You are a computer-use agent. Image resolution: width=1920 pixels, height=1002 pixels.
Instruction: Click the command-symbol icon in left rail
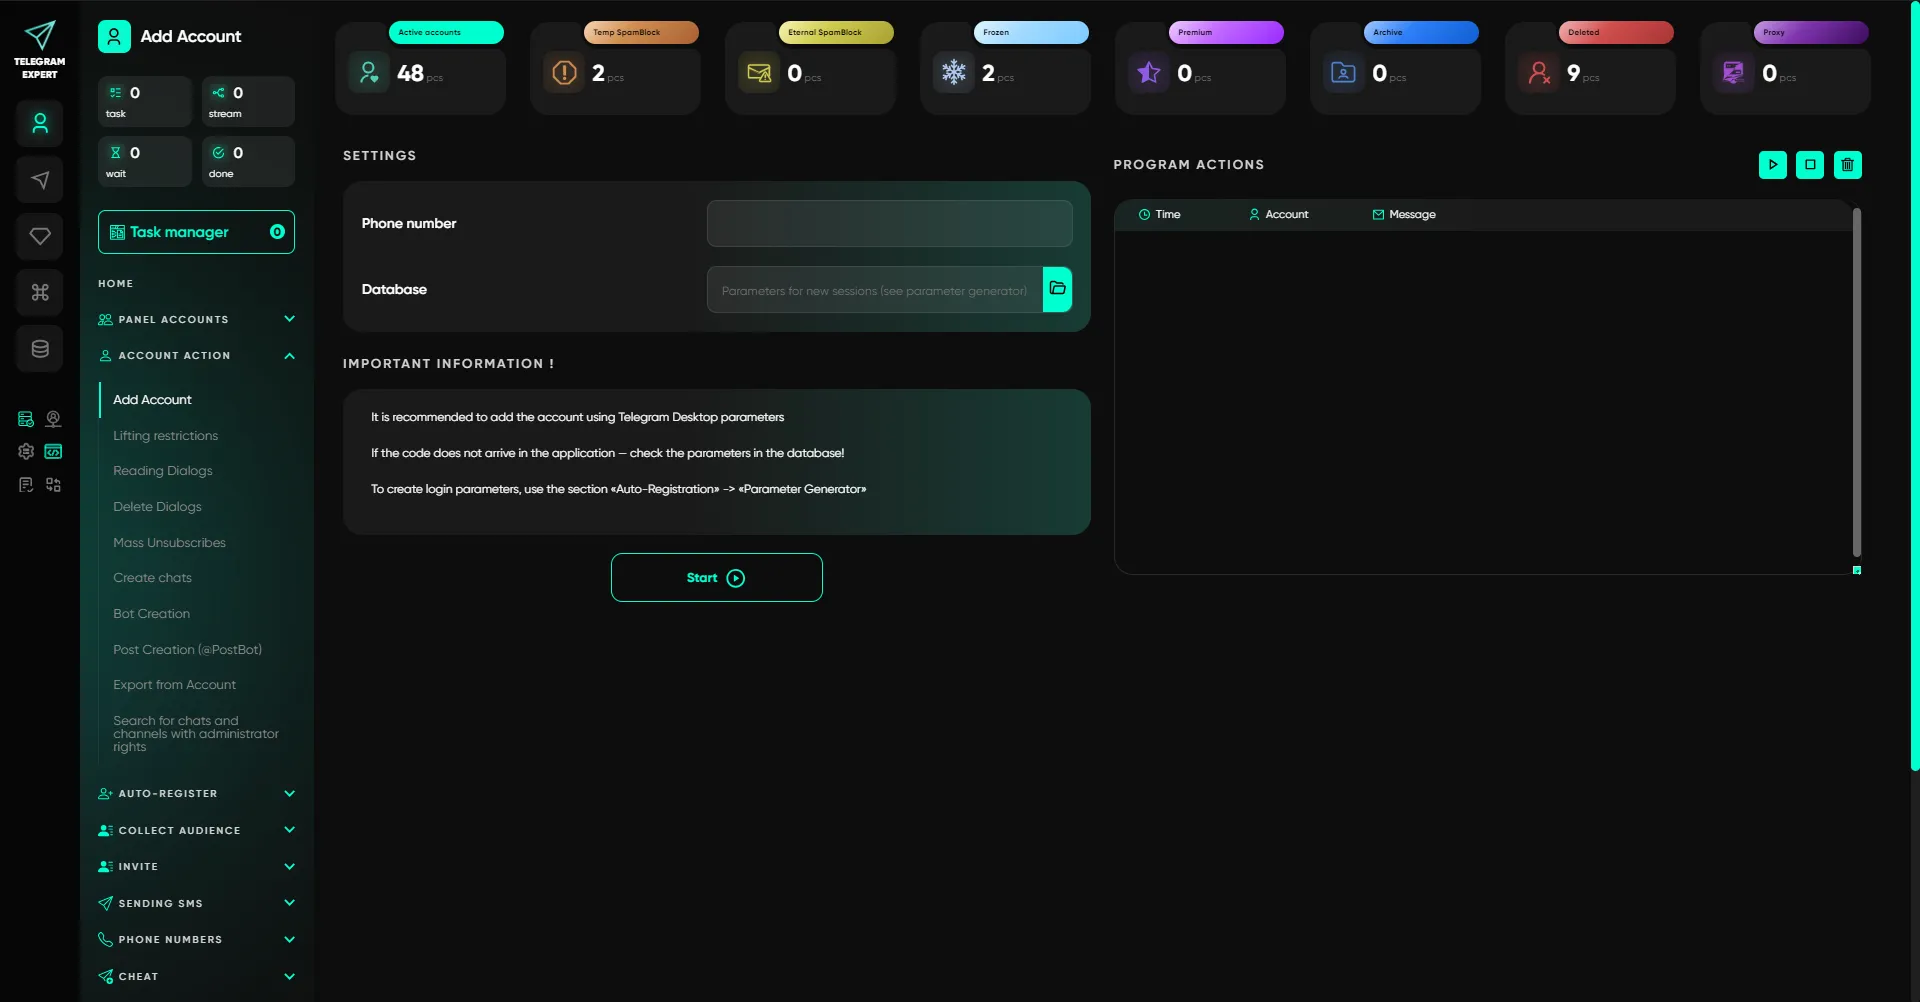pyautogui.click(x=40, y=293)
